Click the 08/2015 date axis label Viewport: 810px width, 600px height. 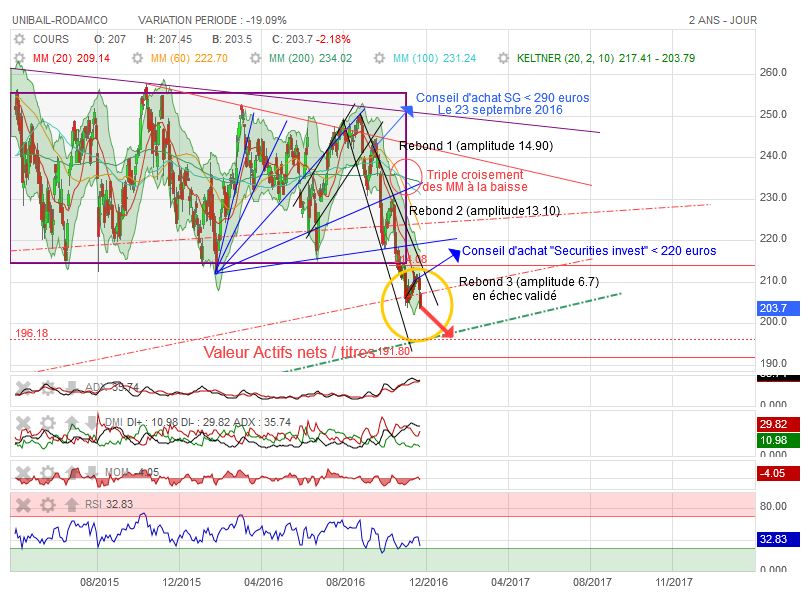(99, 582)
